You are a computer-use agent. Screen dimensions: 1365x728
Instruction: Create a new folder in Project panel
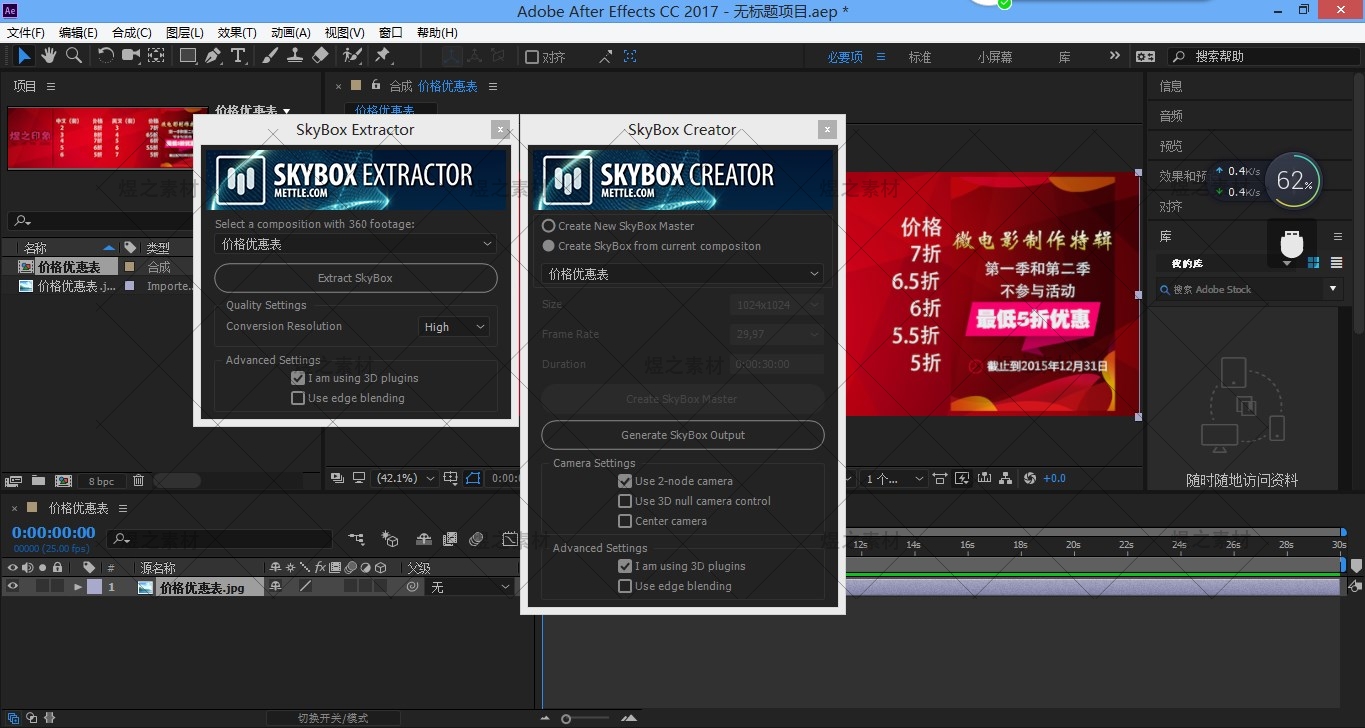[x=38, y=481]
